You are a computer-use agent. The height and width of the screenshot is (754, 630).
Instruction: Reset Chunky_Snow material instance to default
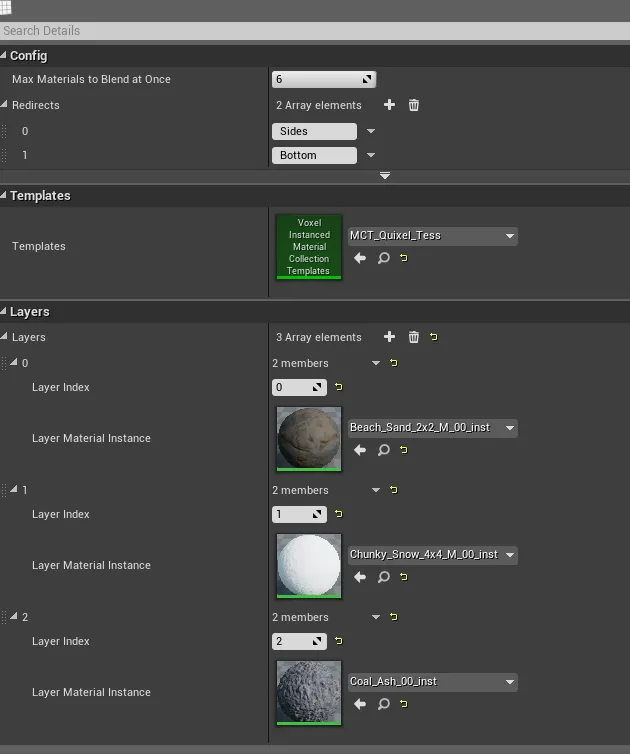click(x=404, y=577)
